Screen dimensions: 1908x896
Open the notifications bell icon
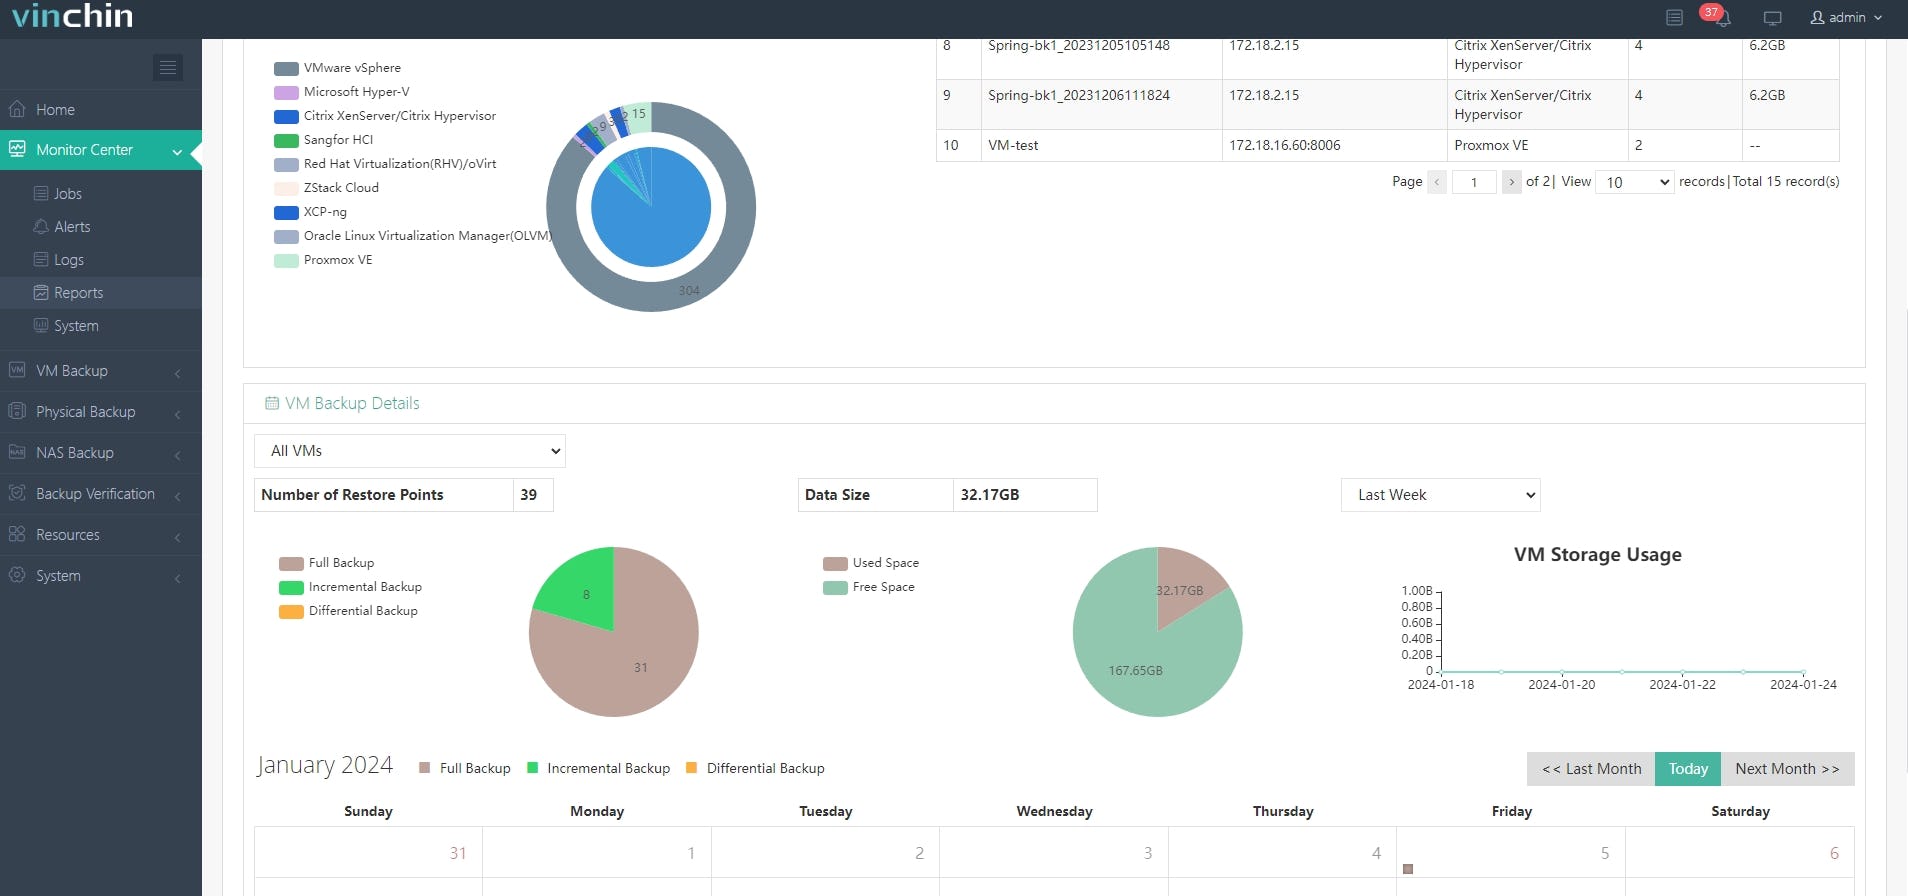(1723, 18)
